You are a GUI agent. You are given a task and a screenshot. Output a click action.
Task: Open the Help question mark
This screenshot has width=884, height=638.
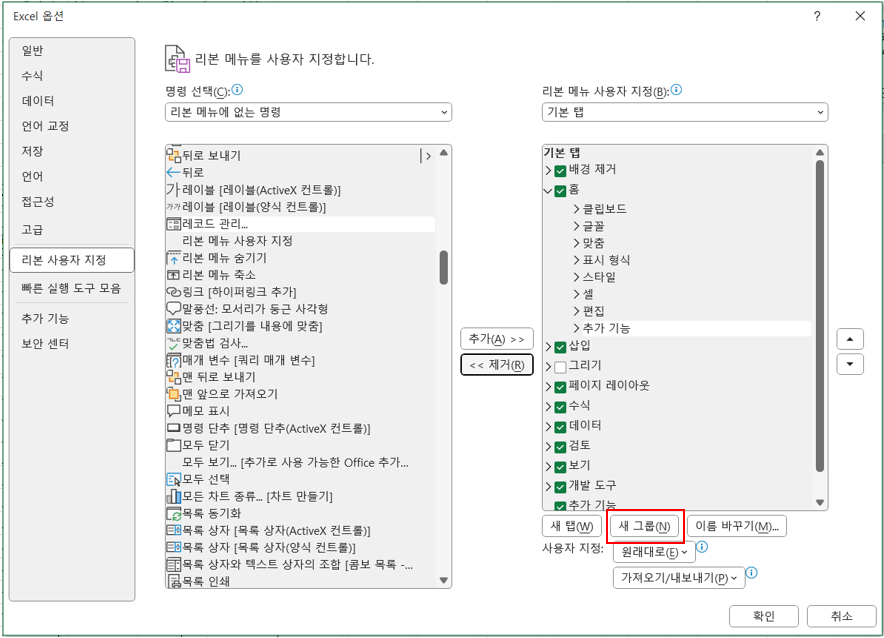click(817, 16)
